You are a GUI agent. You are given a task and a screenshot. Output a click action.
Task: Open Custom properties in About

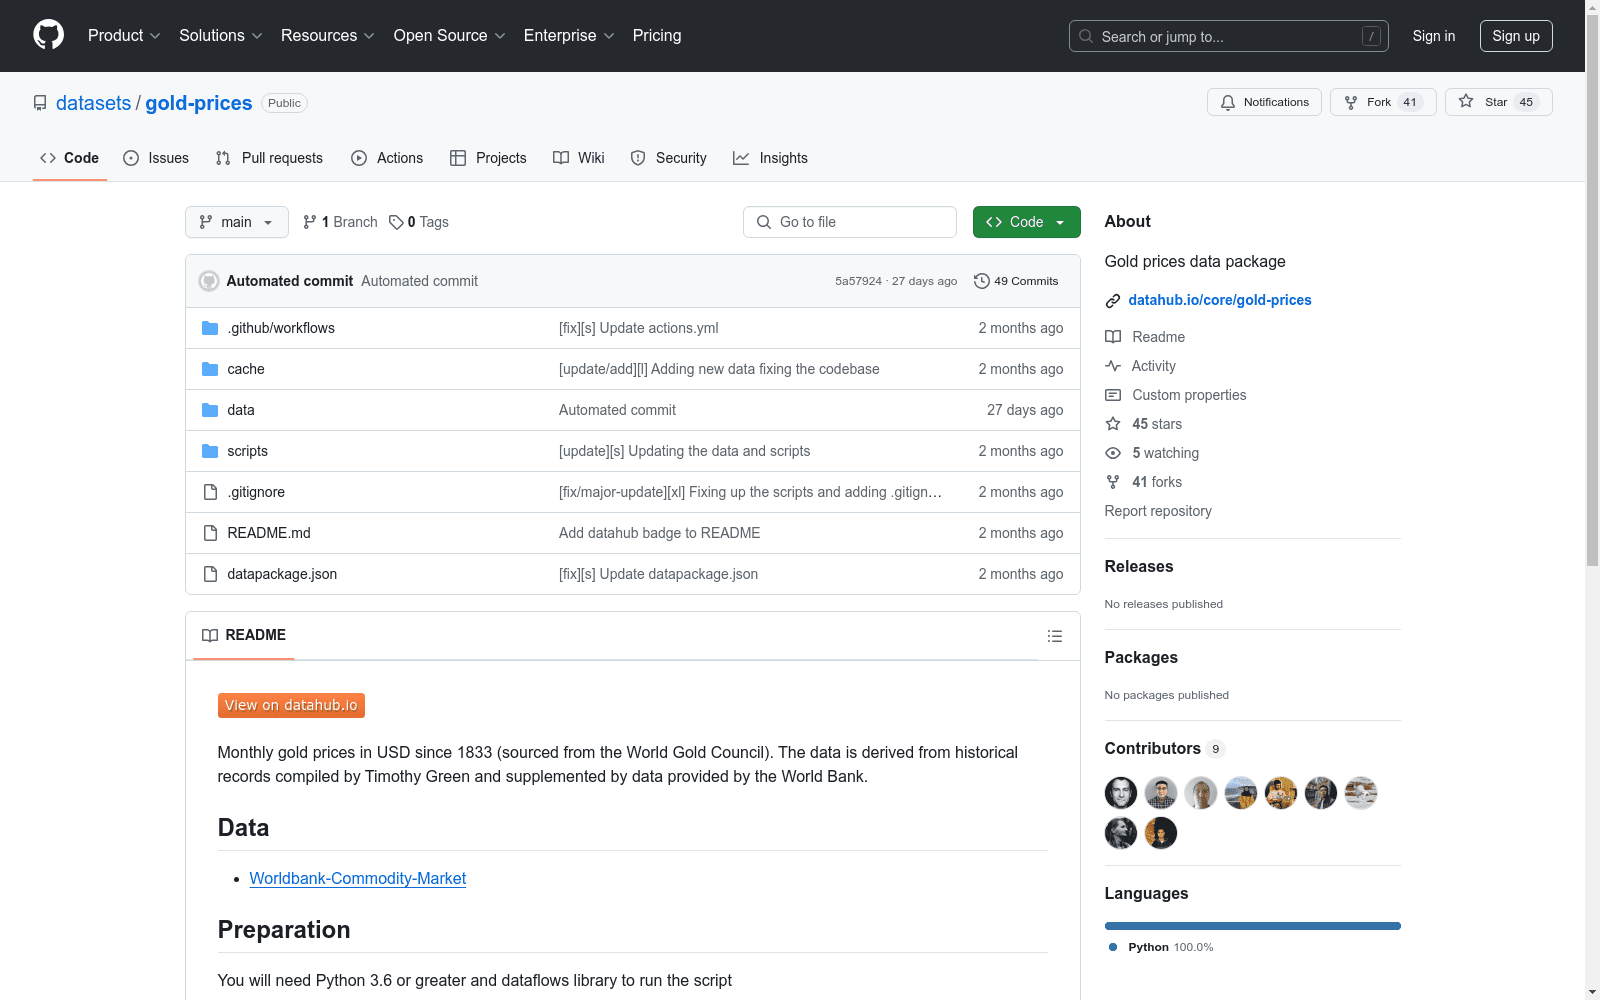click(1176, 395)
